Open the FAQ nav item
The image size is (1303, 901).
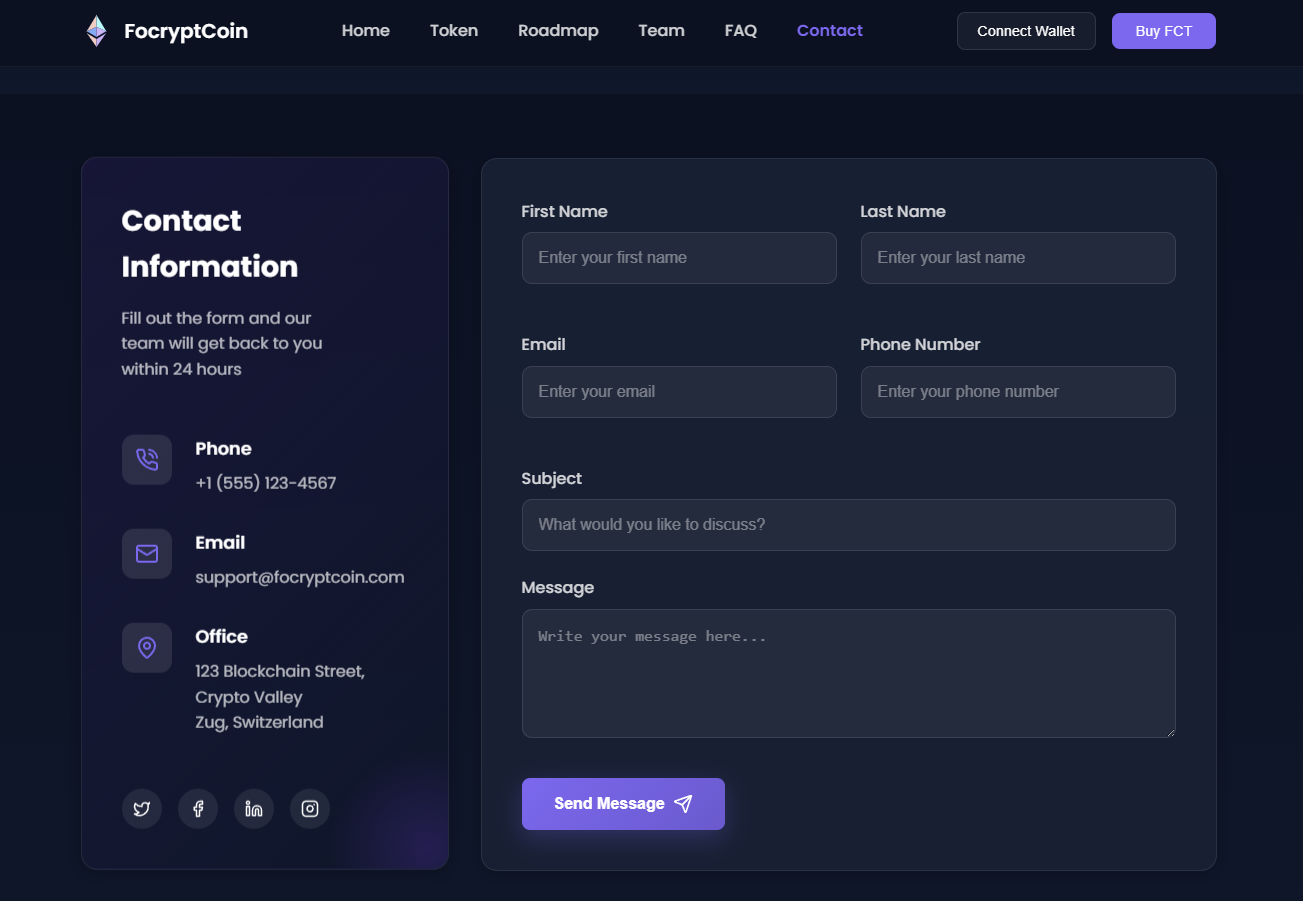pyautogui.click(x=741, y=31)
